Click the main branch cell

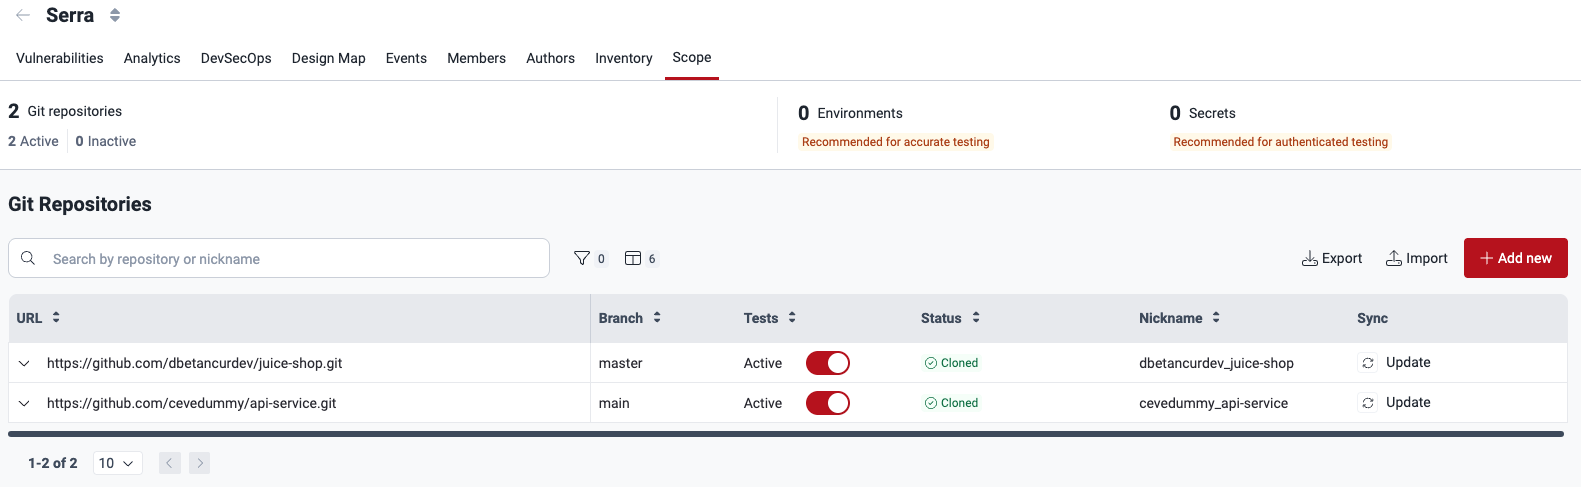614,403
